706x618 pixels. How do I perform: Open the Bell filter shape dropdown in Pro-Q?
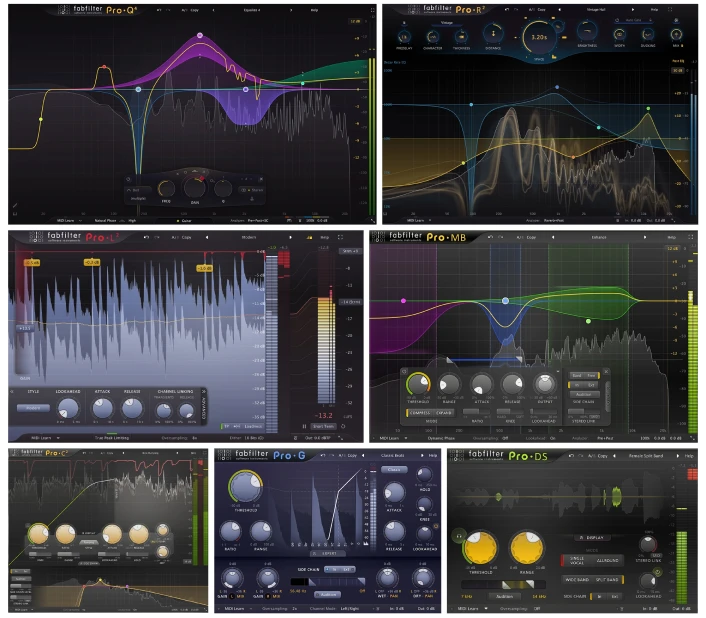tap(136, 190)
